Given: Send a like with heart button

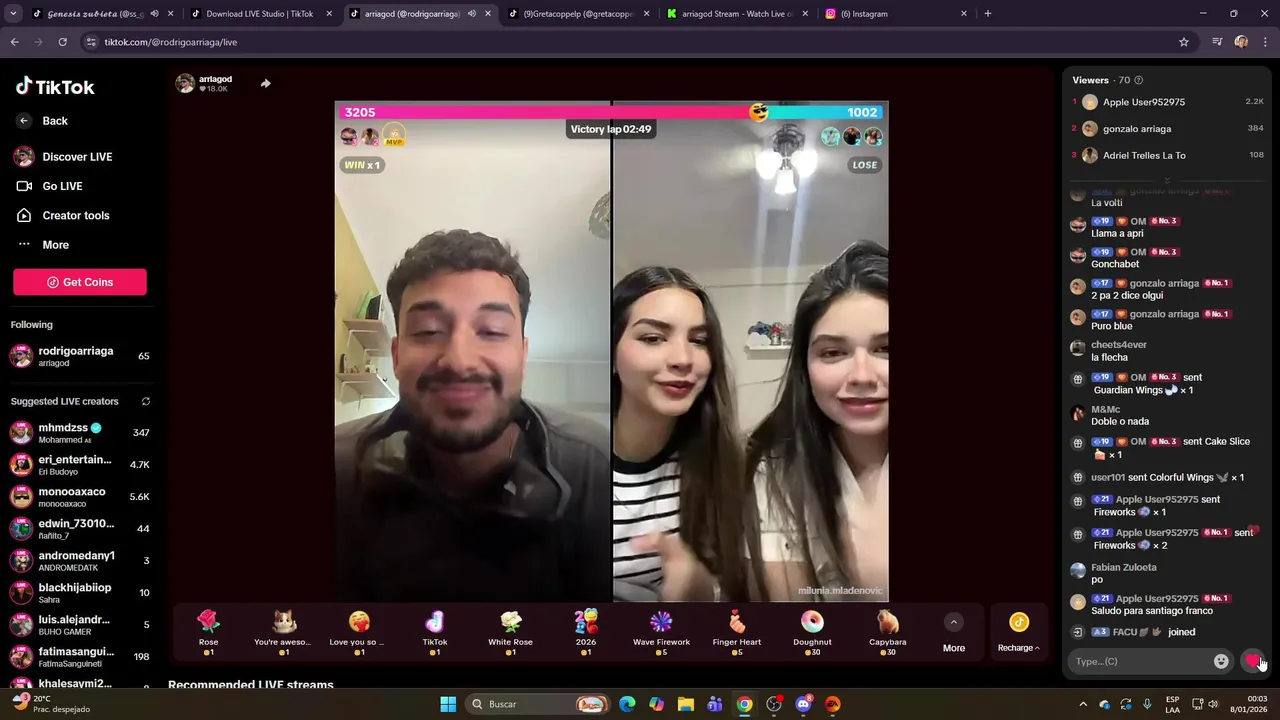Looking at the screenshot, I should click(1253, 661).
